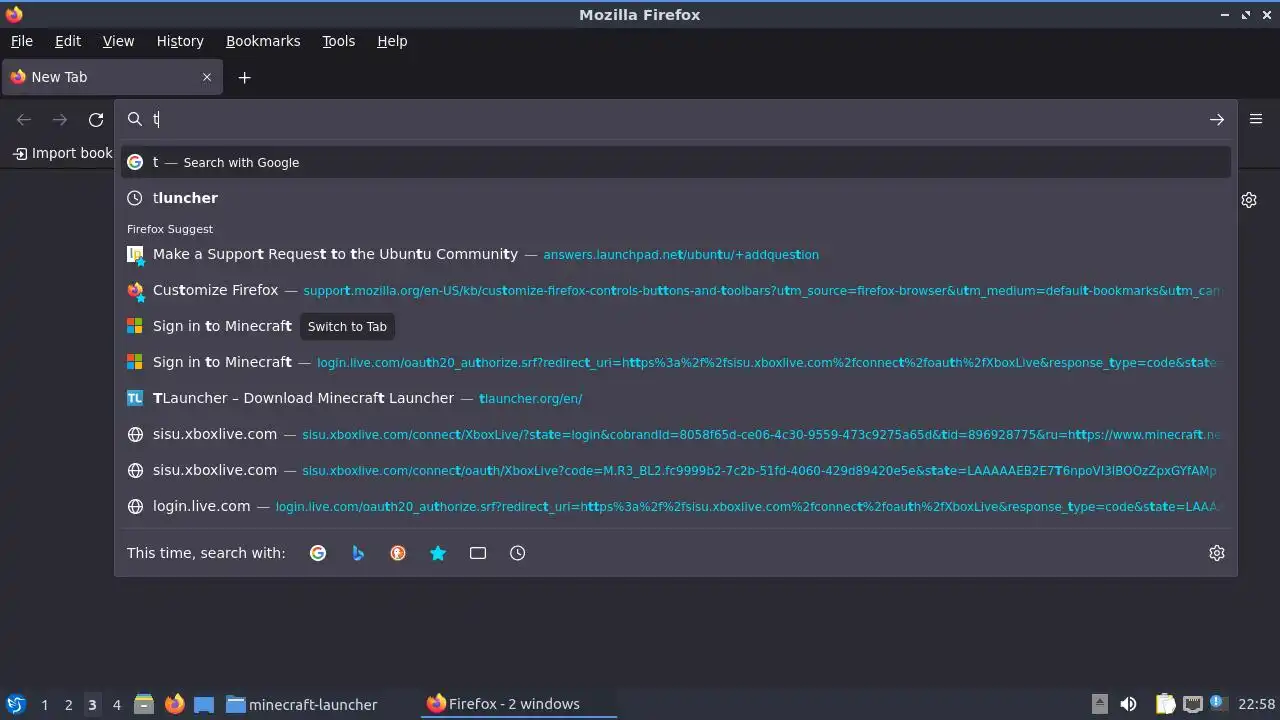Viewport: 1280px width, 720px height.
Task: Click the taskbar clock showing 22:58
Action: pos(1256,704)
